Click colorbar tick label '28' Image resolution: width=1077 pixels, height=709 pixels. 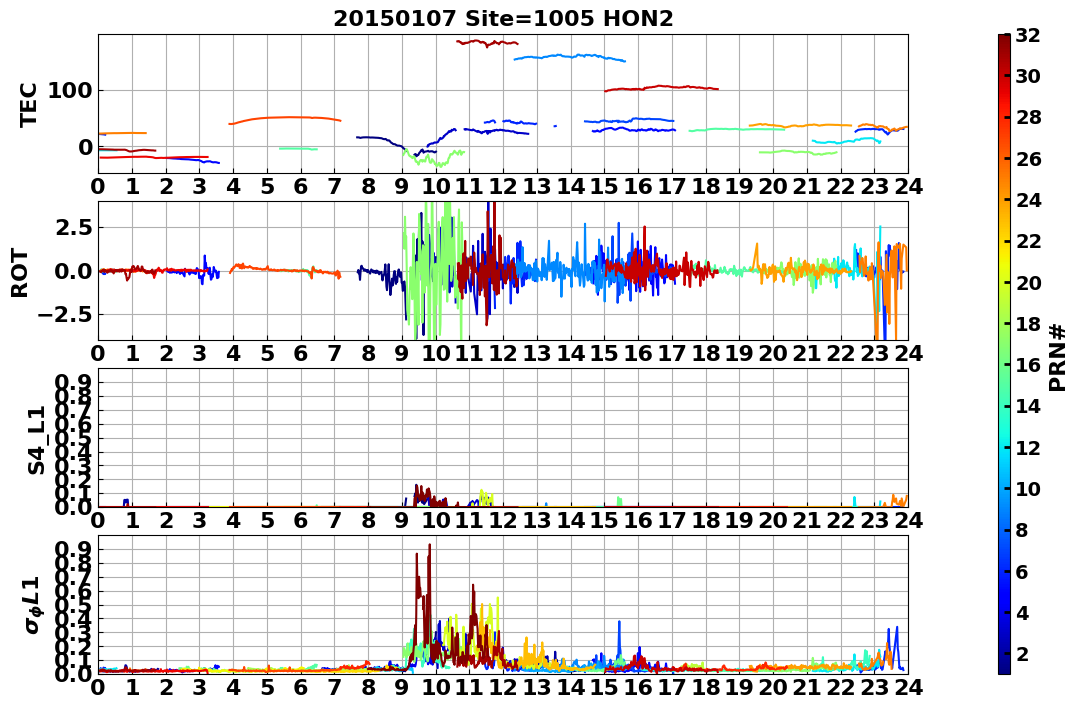click(1028, 117)
